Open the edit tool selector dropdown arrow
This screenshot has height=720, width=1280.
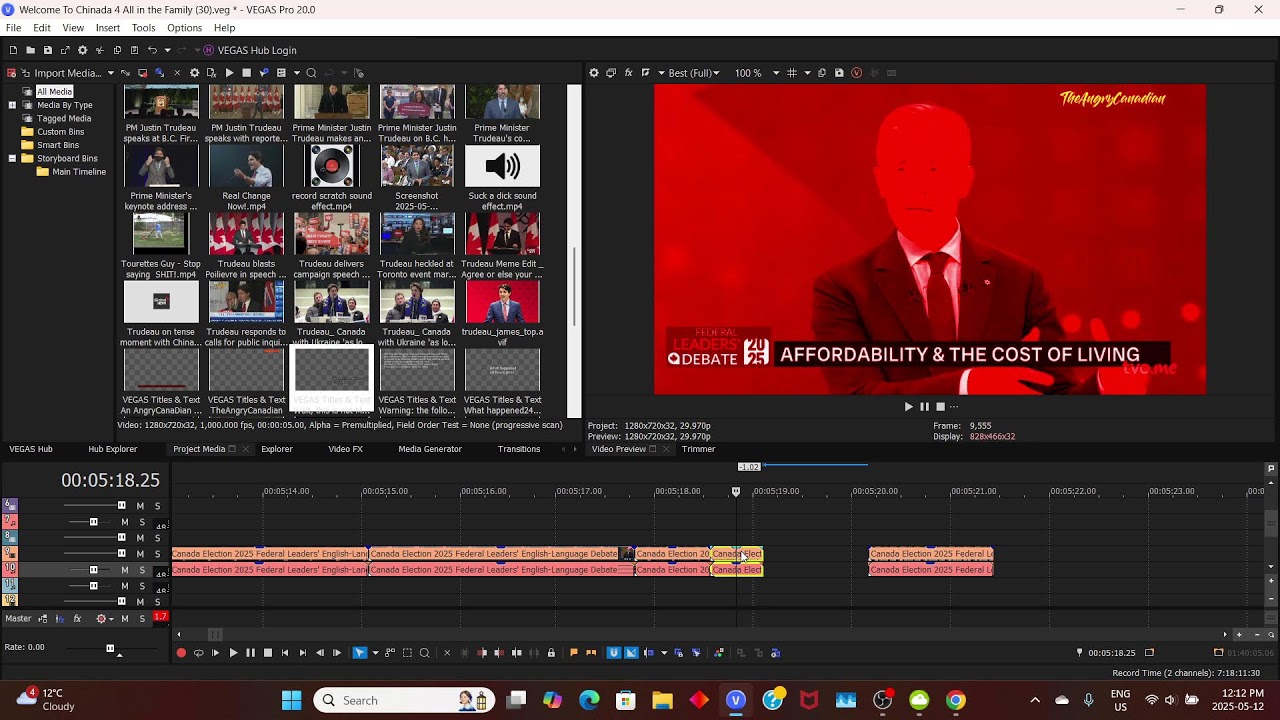375,653
